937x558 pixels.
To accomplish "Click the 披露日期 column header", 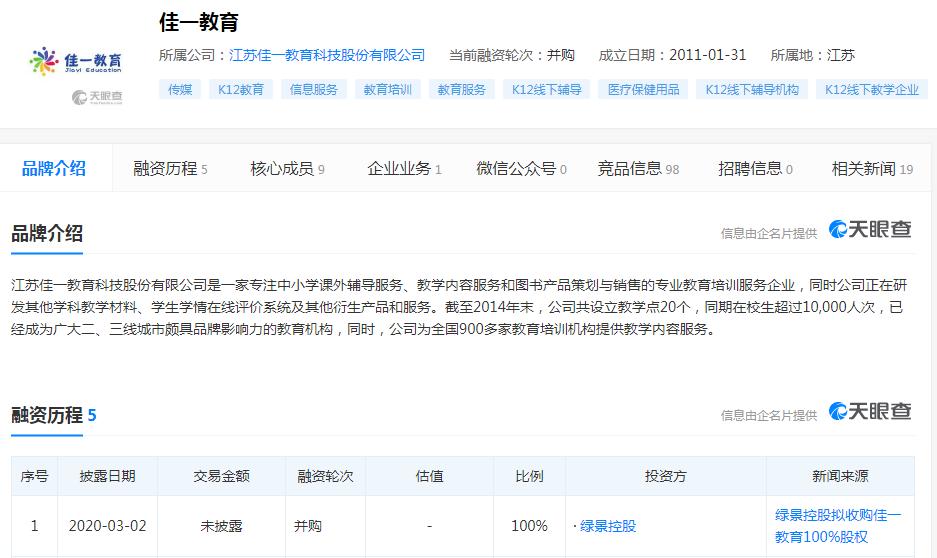I will [x=108, y=476].
